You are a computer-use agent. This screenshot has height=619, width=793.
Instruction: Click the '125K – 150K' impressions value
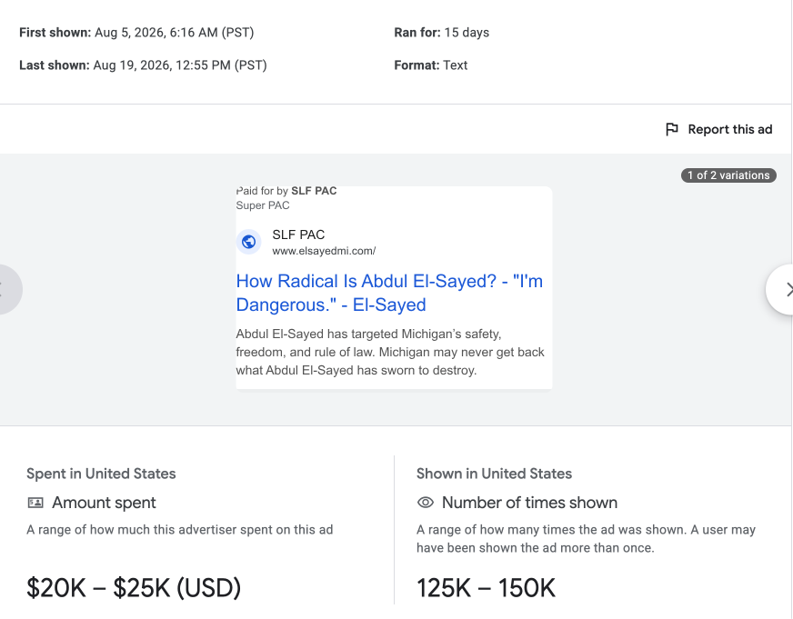click(x=486, y=588)
